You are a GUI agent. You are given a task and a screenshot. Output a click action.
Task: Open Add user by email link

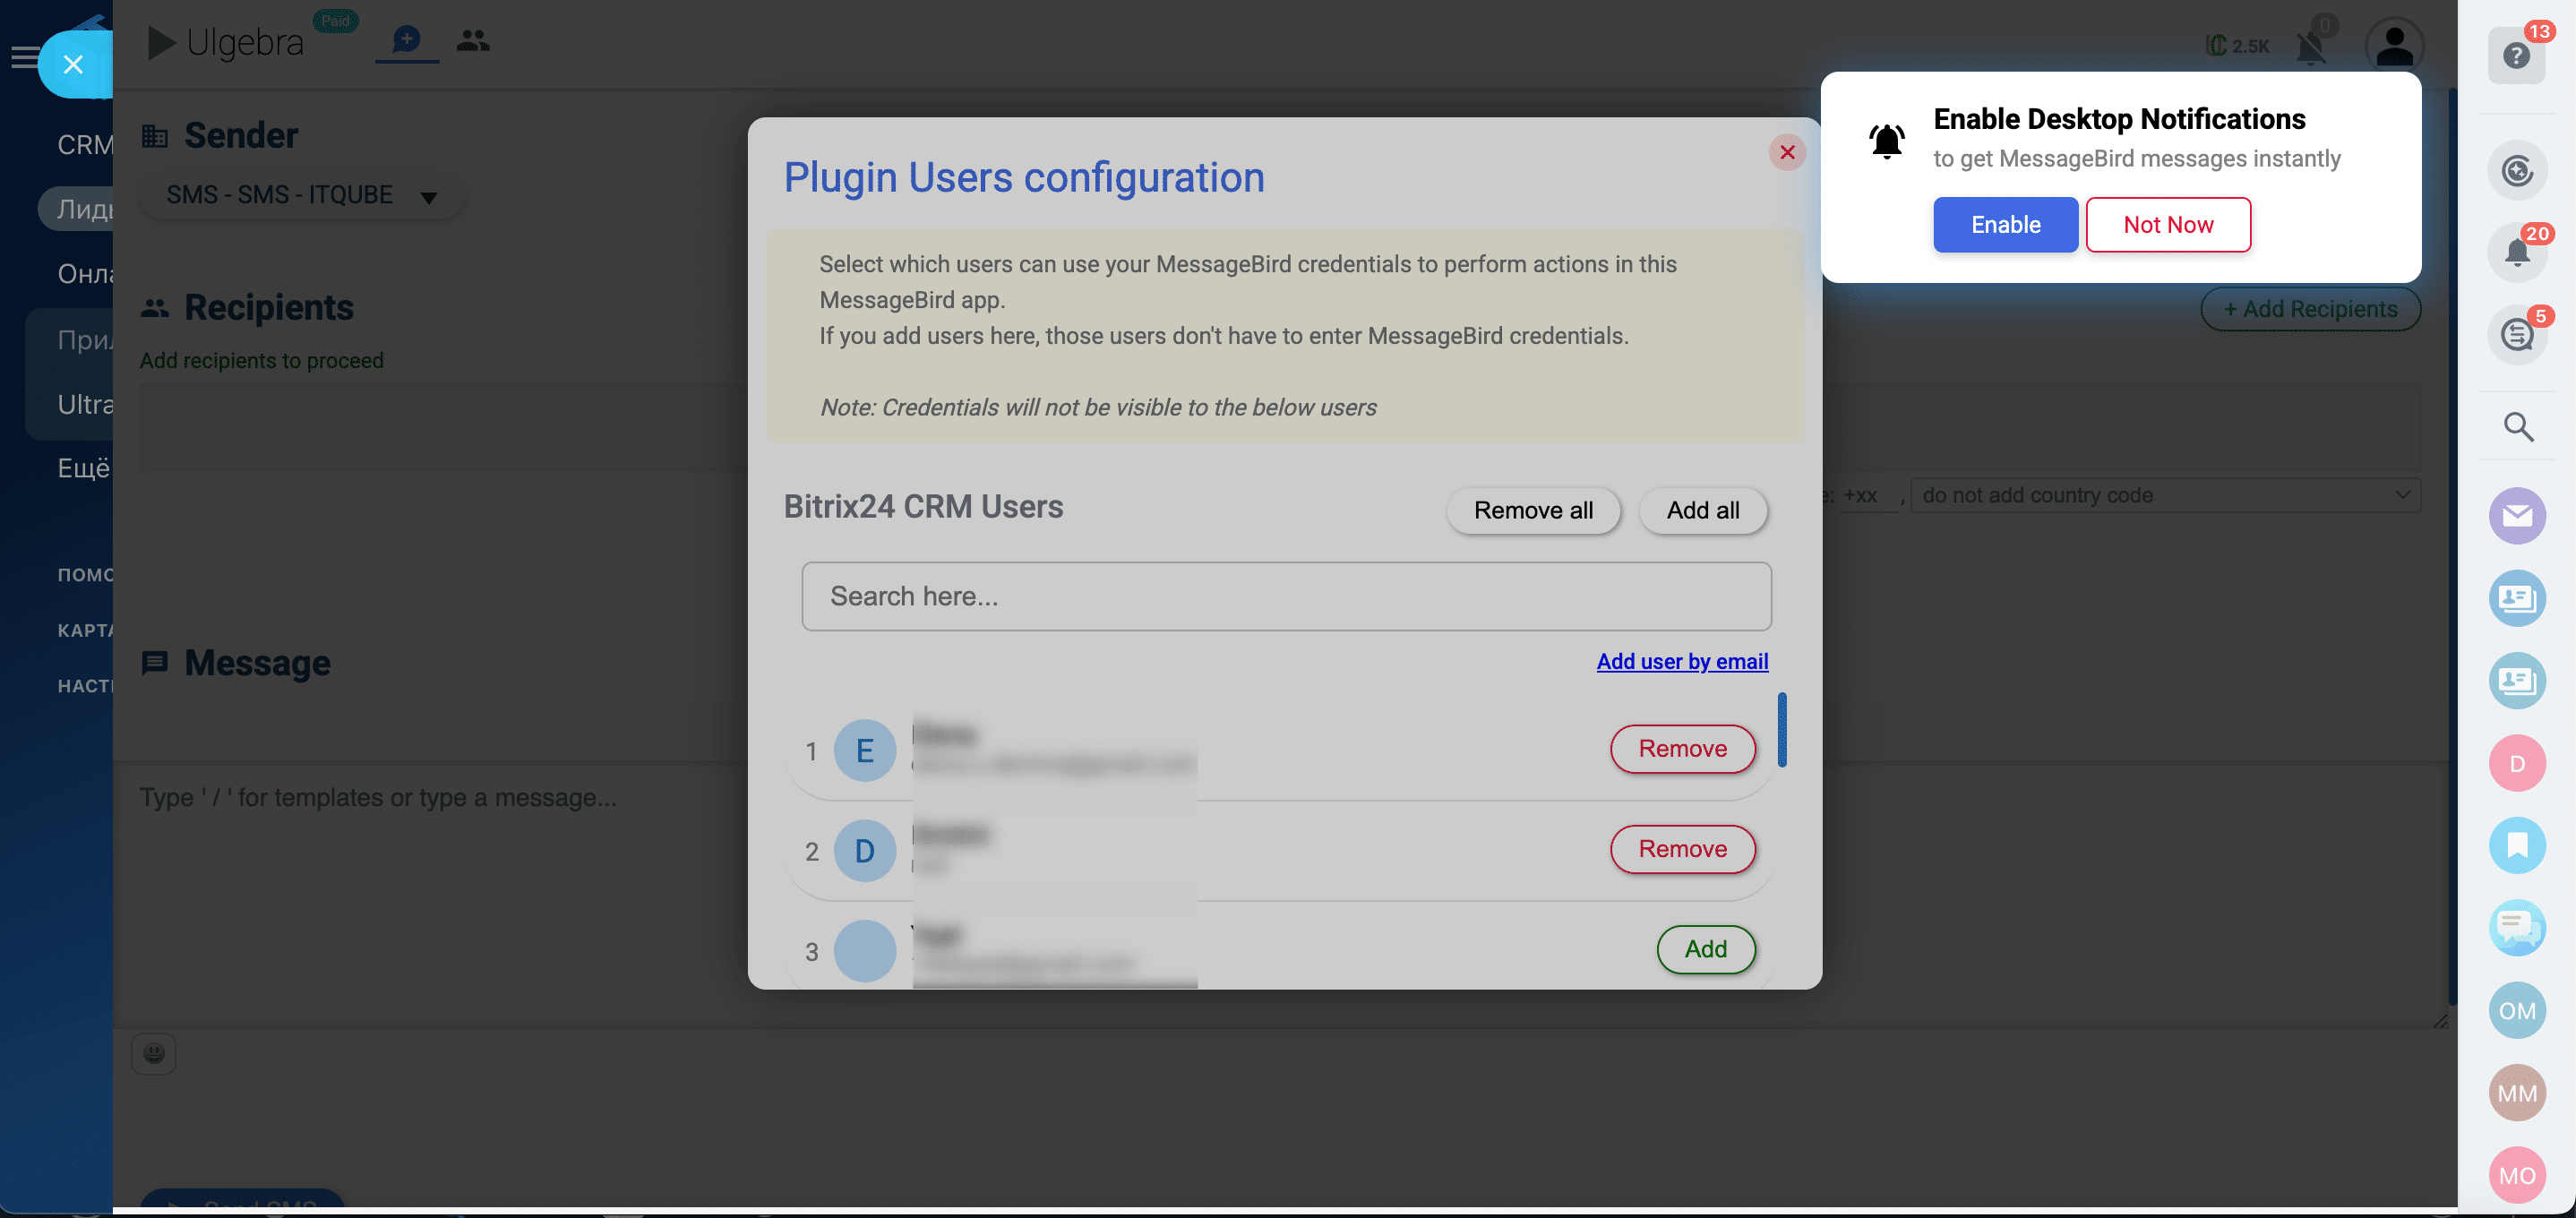tap(1682, 661)
